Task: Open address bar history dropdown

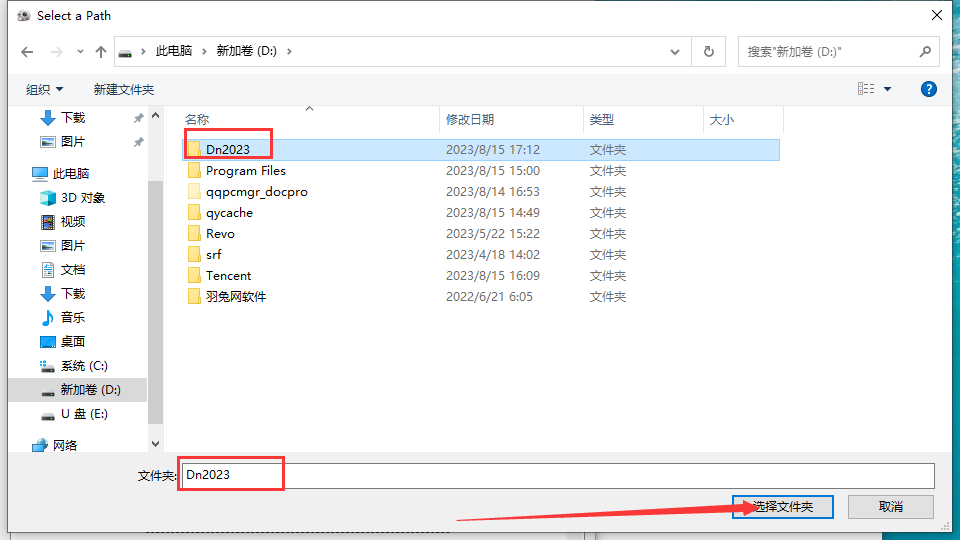Action: tap(675, 52)
